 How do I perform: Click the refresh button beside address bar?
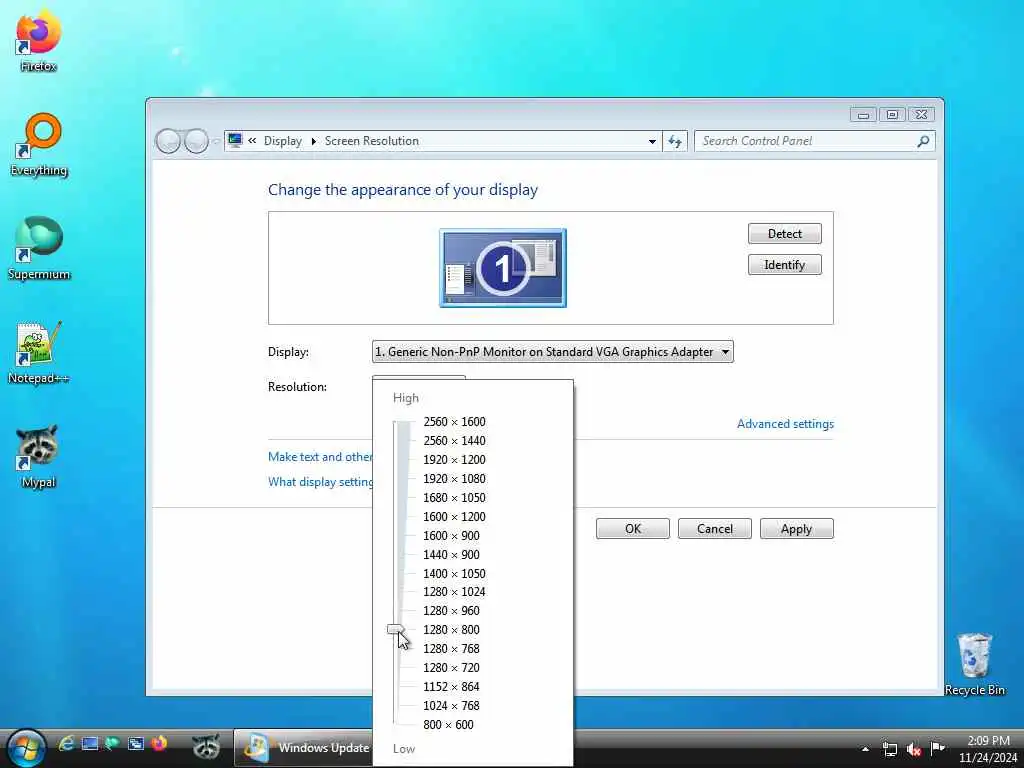click(x=675, y=141)
